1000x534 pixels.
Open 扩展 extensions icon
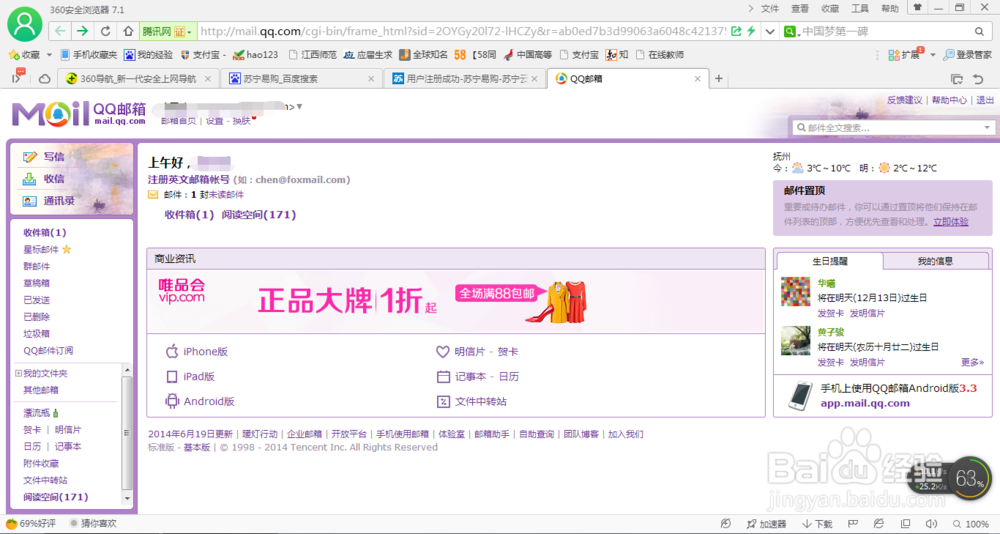tap(905, 55)
